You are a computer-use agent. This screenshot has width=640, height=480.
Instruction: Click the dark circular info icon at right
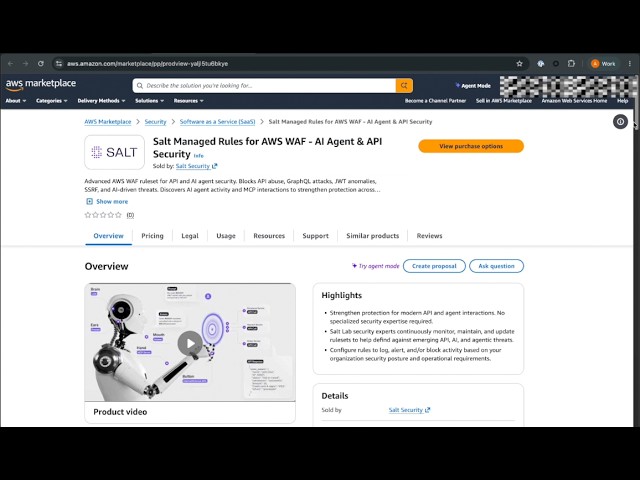click(x=620, y=122)
